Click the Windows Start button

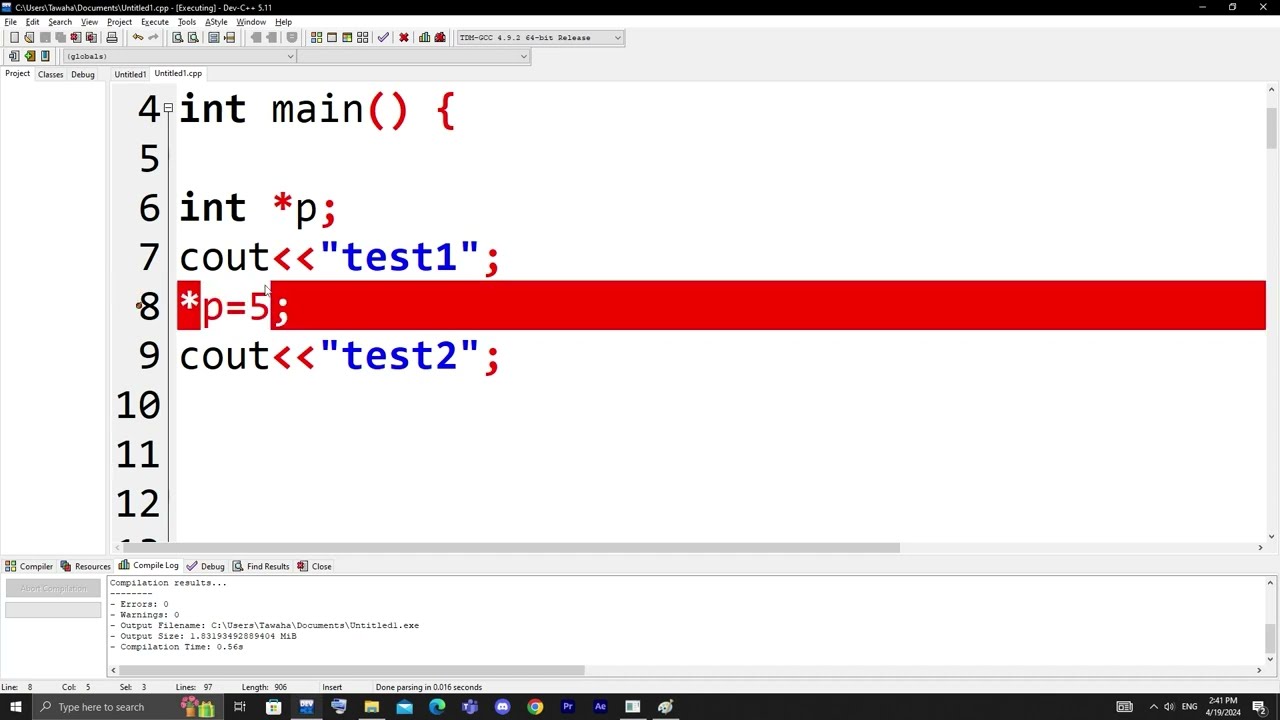pyautogui.click(x=15, y=707)
